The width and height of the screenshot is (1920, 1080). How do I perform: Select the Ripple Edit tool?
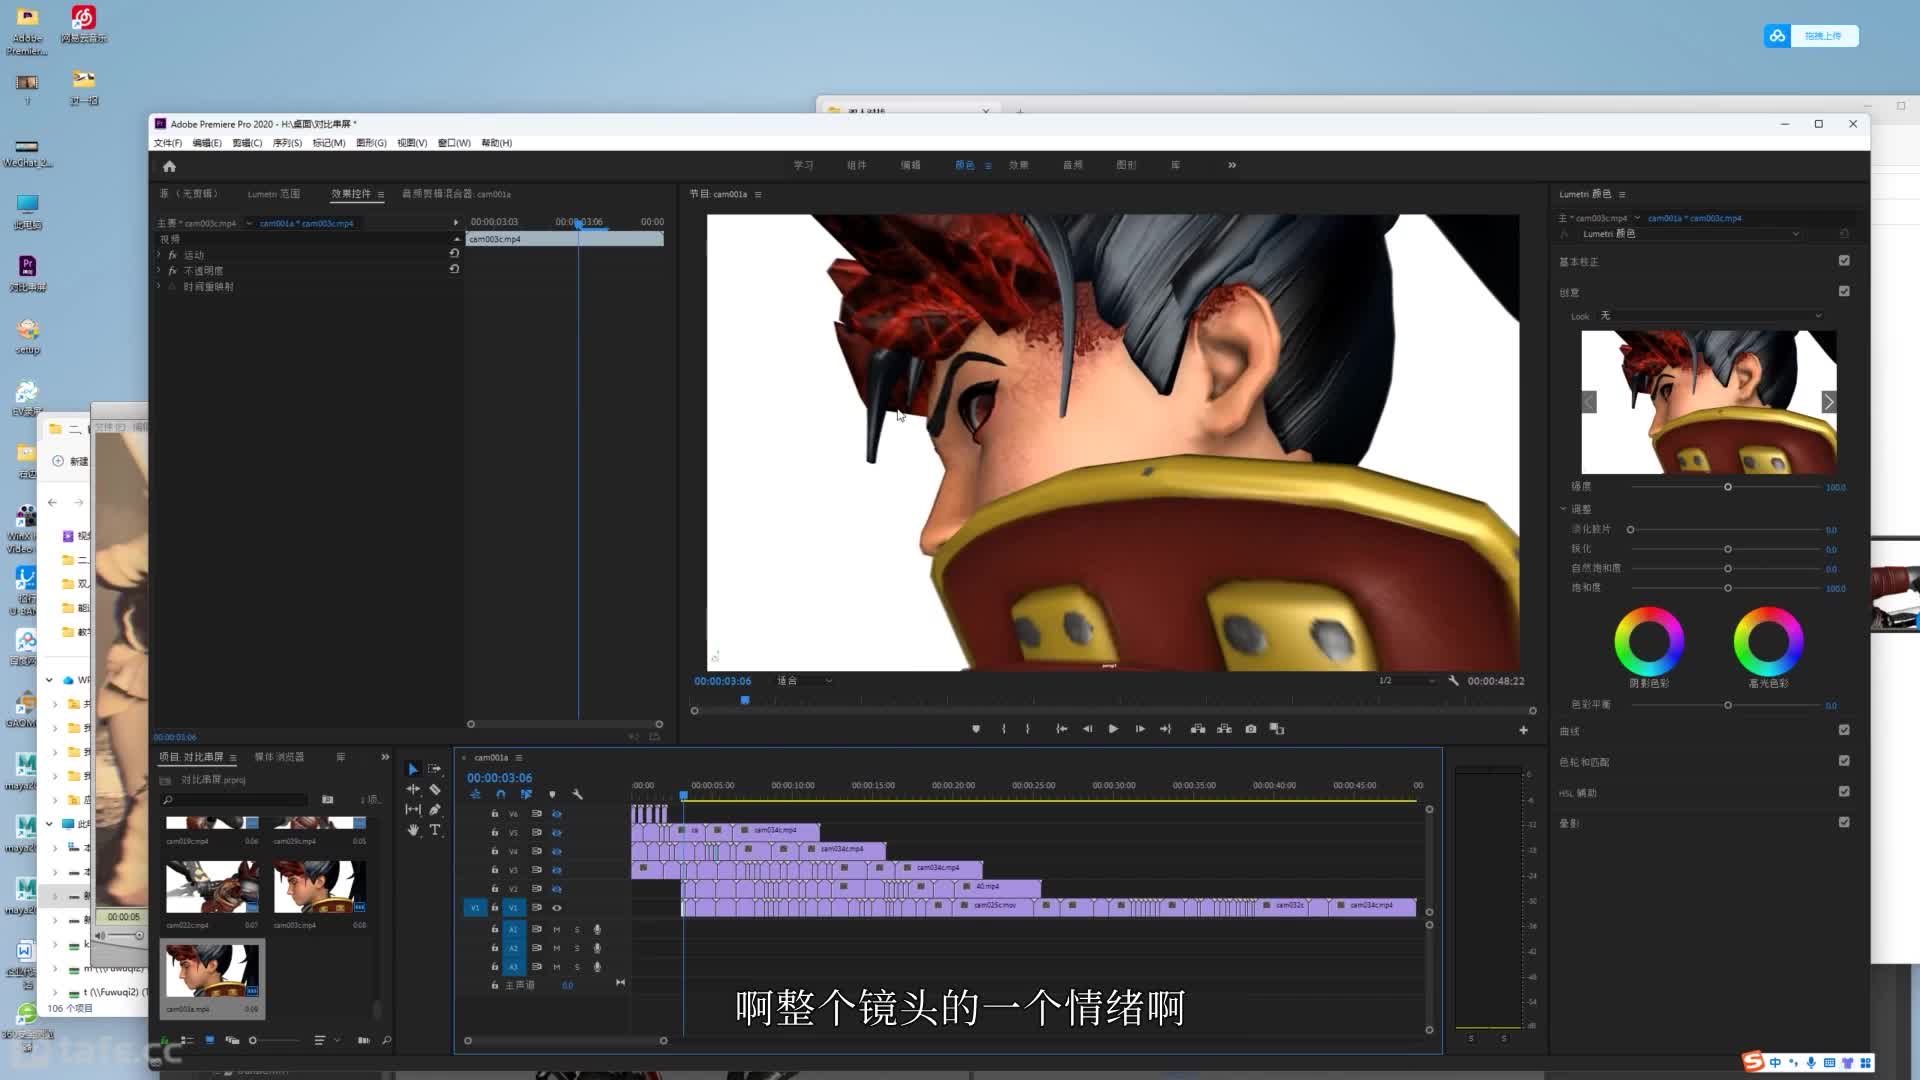tap(412, 789)
